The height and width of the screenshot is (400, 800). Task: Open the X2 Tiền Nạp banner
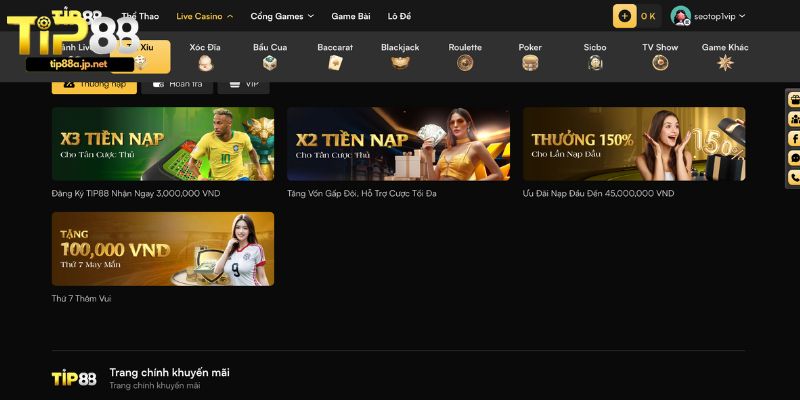coord(398,144)
